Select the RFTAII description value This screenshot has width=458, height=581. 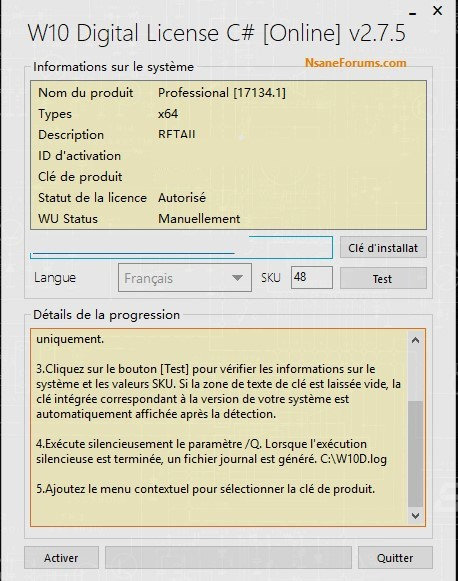click(x=176, y=134)
